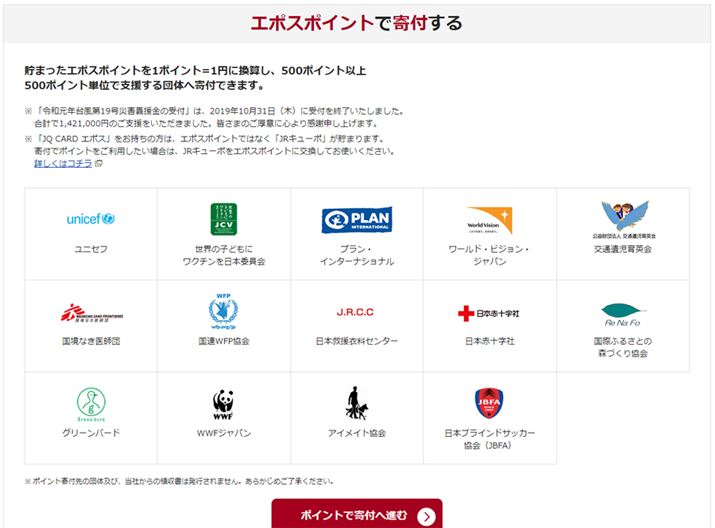The width and height of the screenshot is (715, 528).
Task: Click the 日本救援衣料センター label
Action: click(x=357, y=341)
